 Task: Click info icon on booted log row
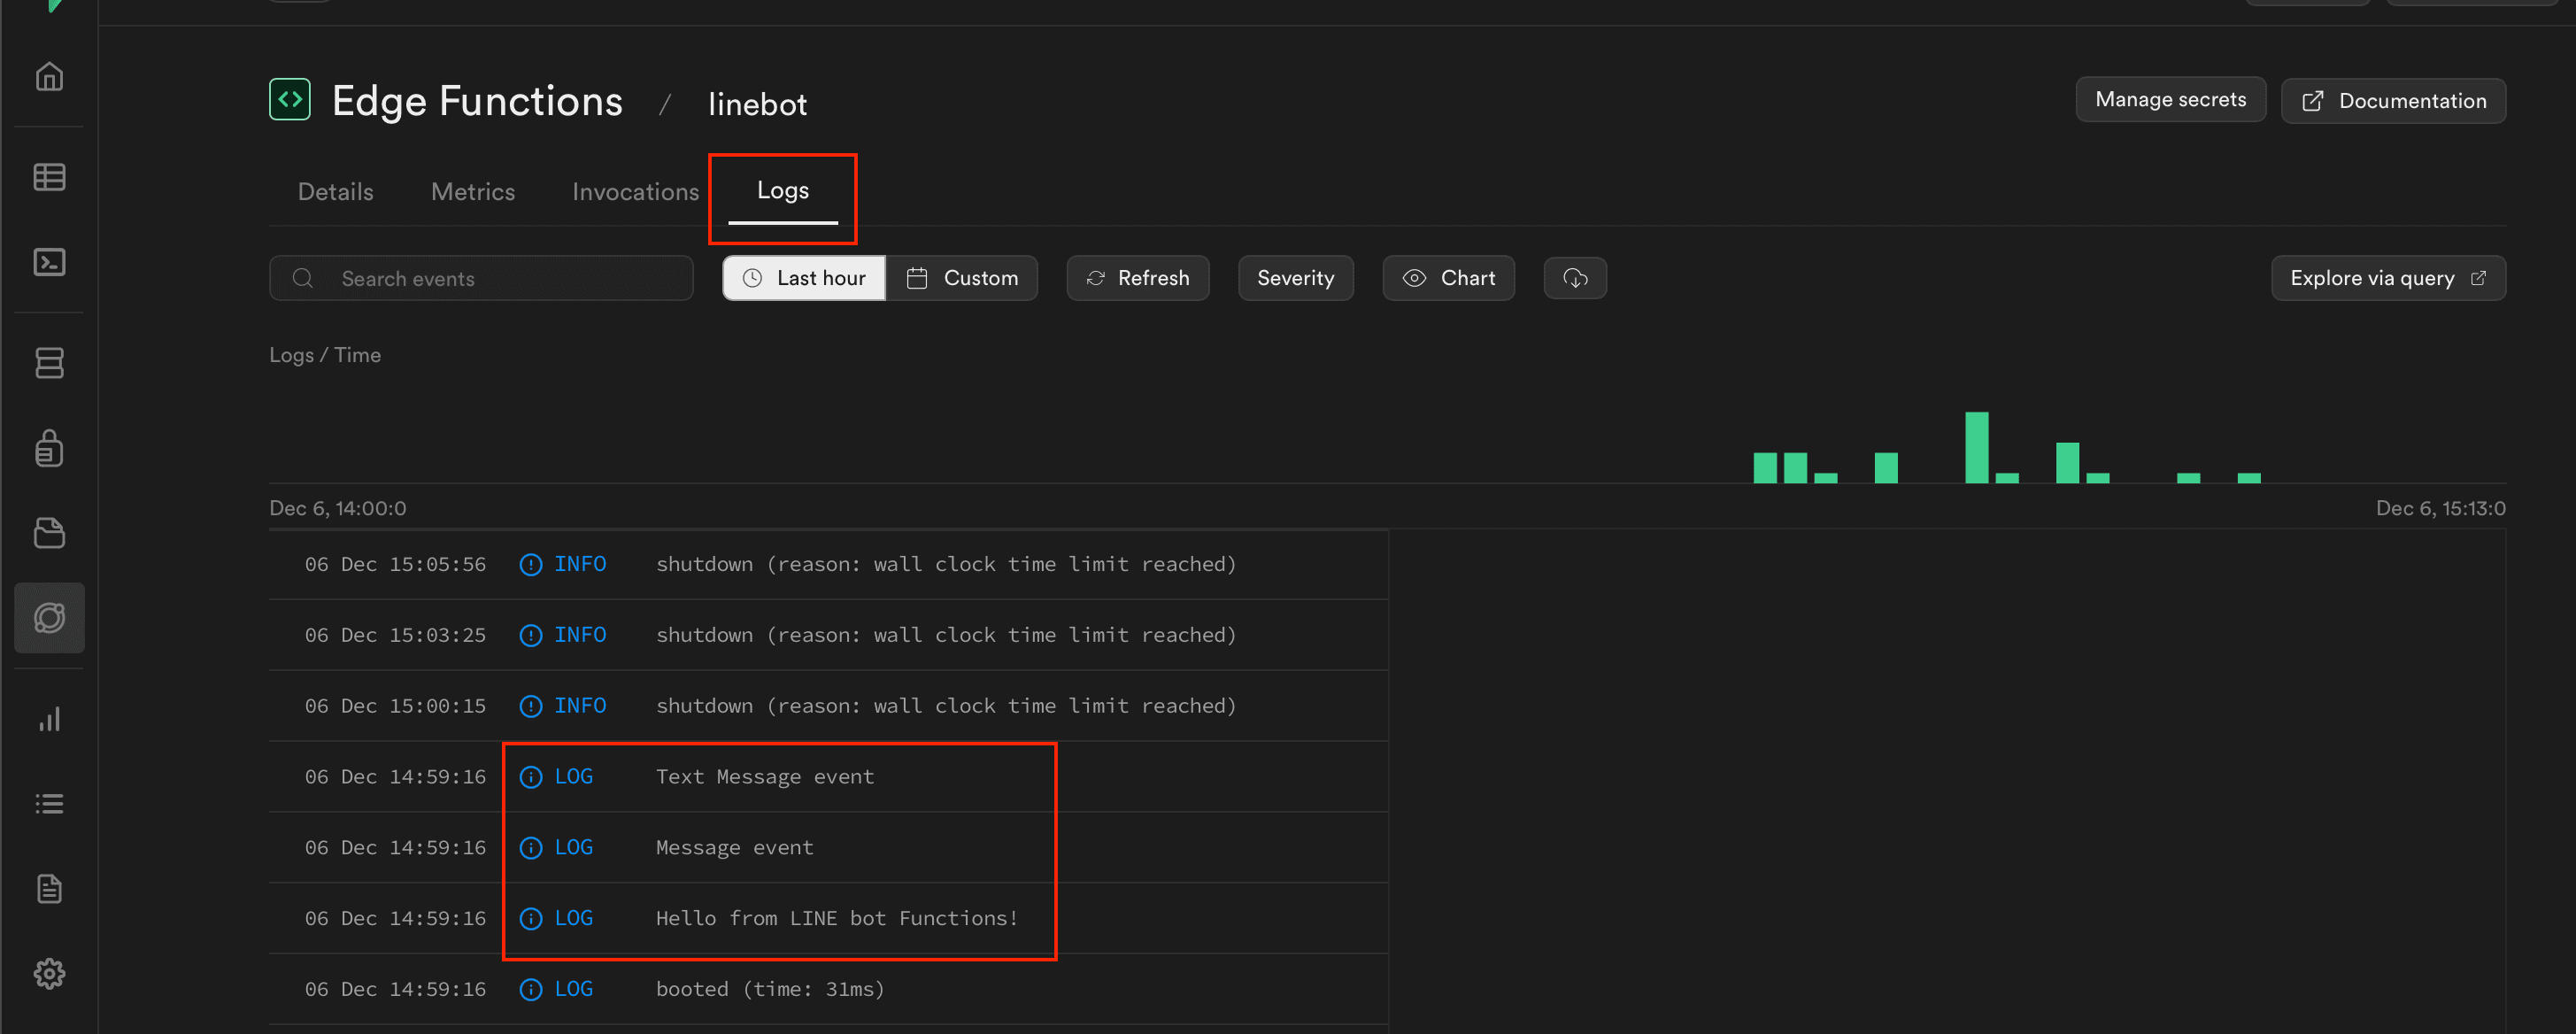click(531, 990)
